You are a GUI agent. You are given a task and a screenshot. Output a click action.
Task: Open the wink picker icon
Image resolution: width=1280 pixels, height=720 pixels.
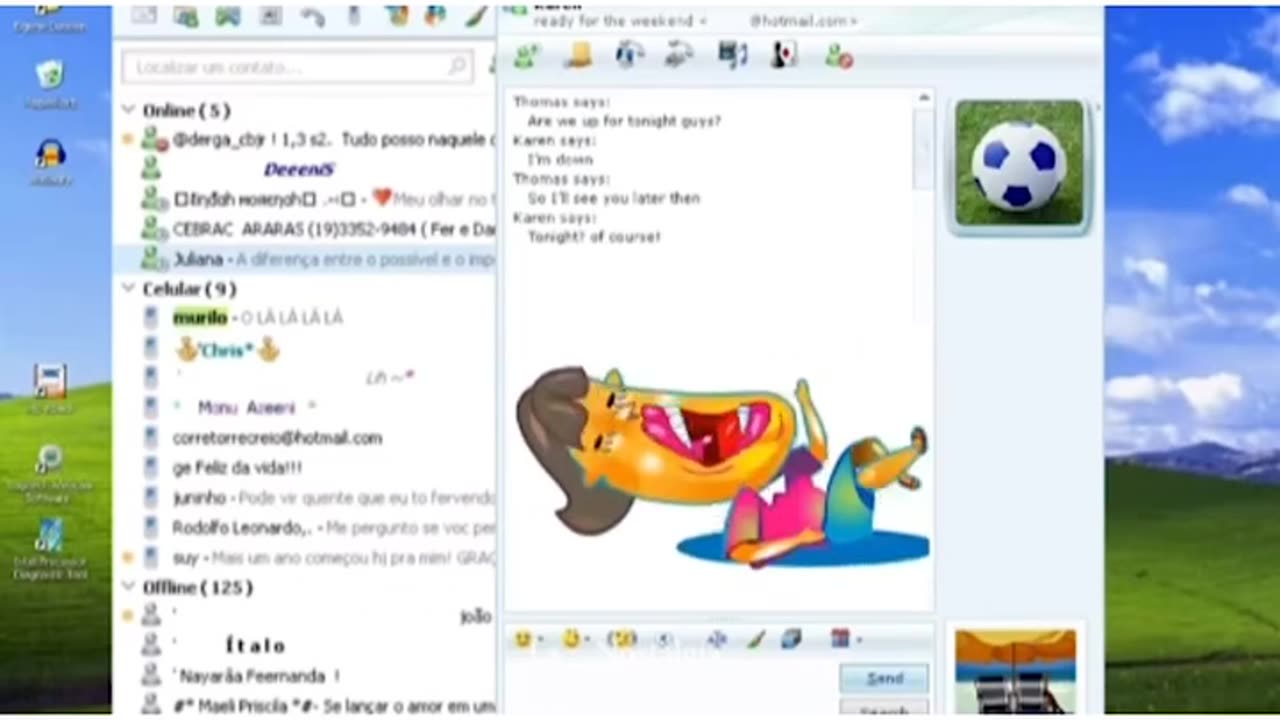click(571, 639)
